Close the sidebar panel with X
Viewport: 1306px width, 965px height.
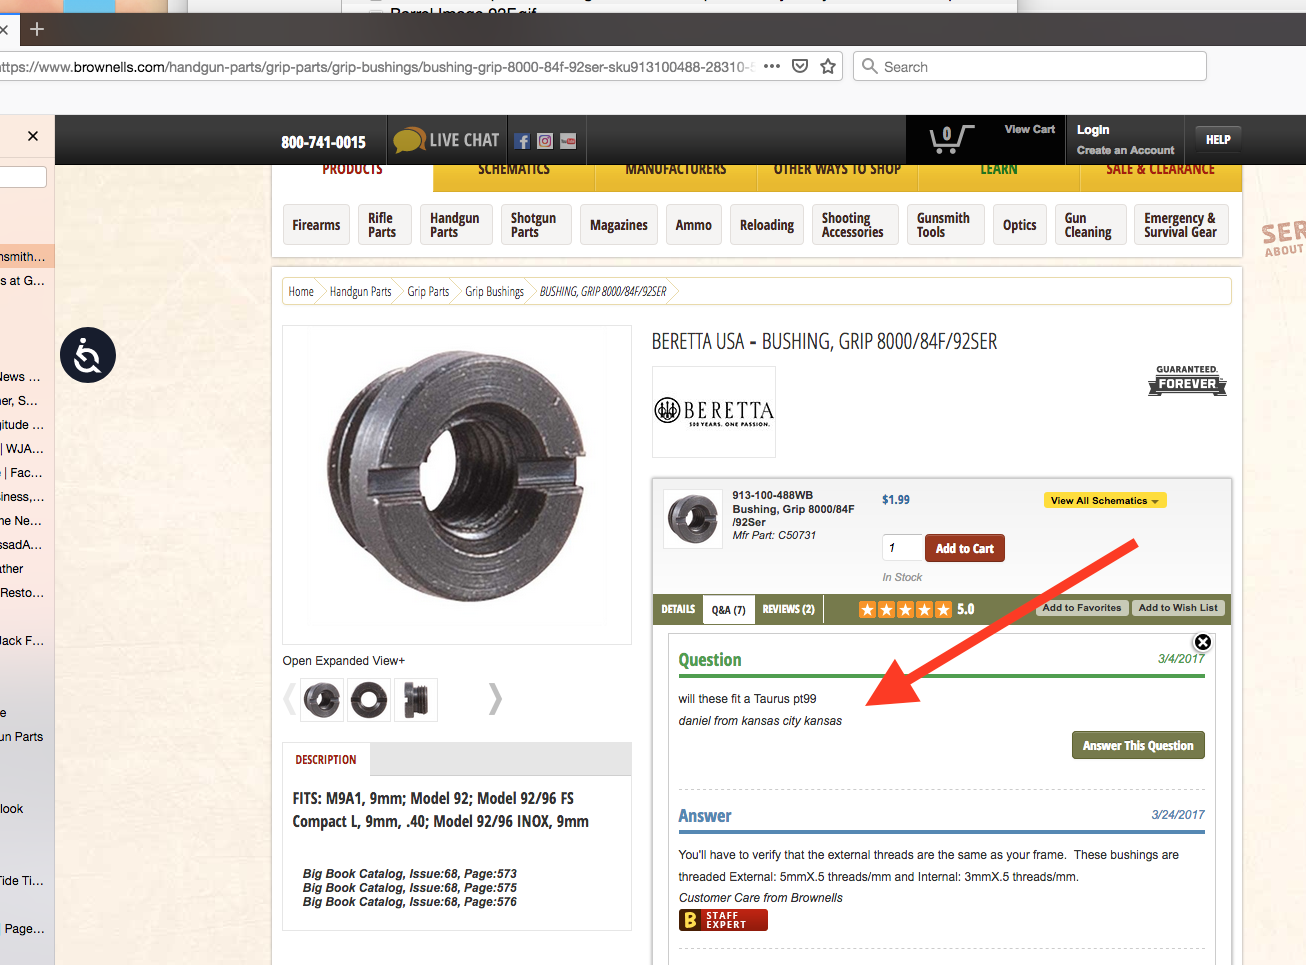(33, 136)
